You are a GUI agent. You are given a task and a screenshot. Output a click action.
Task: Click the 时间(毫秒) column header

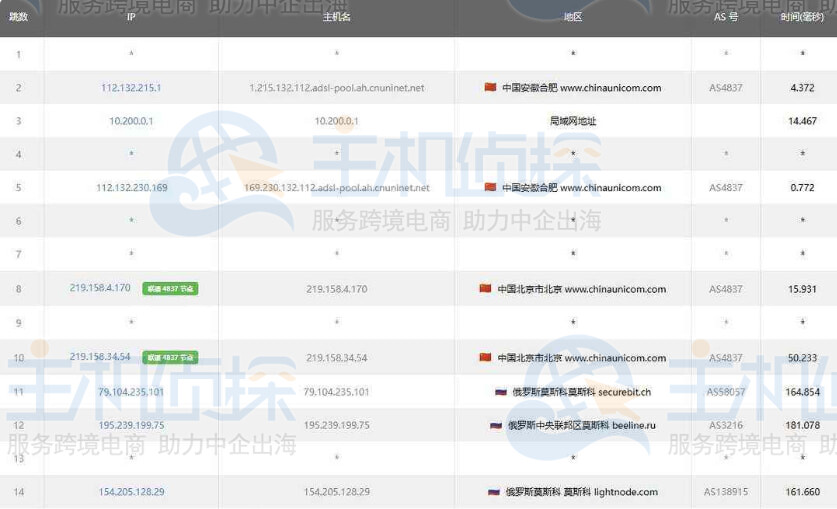[x=802, y=17]
